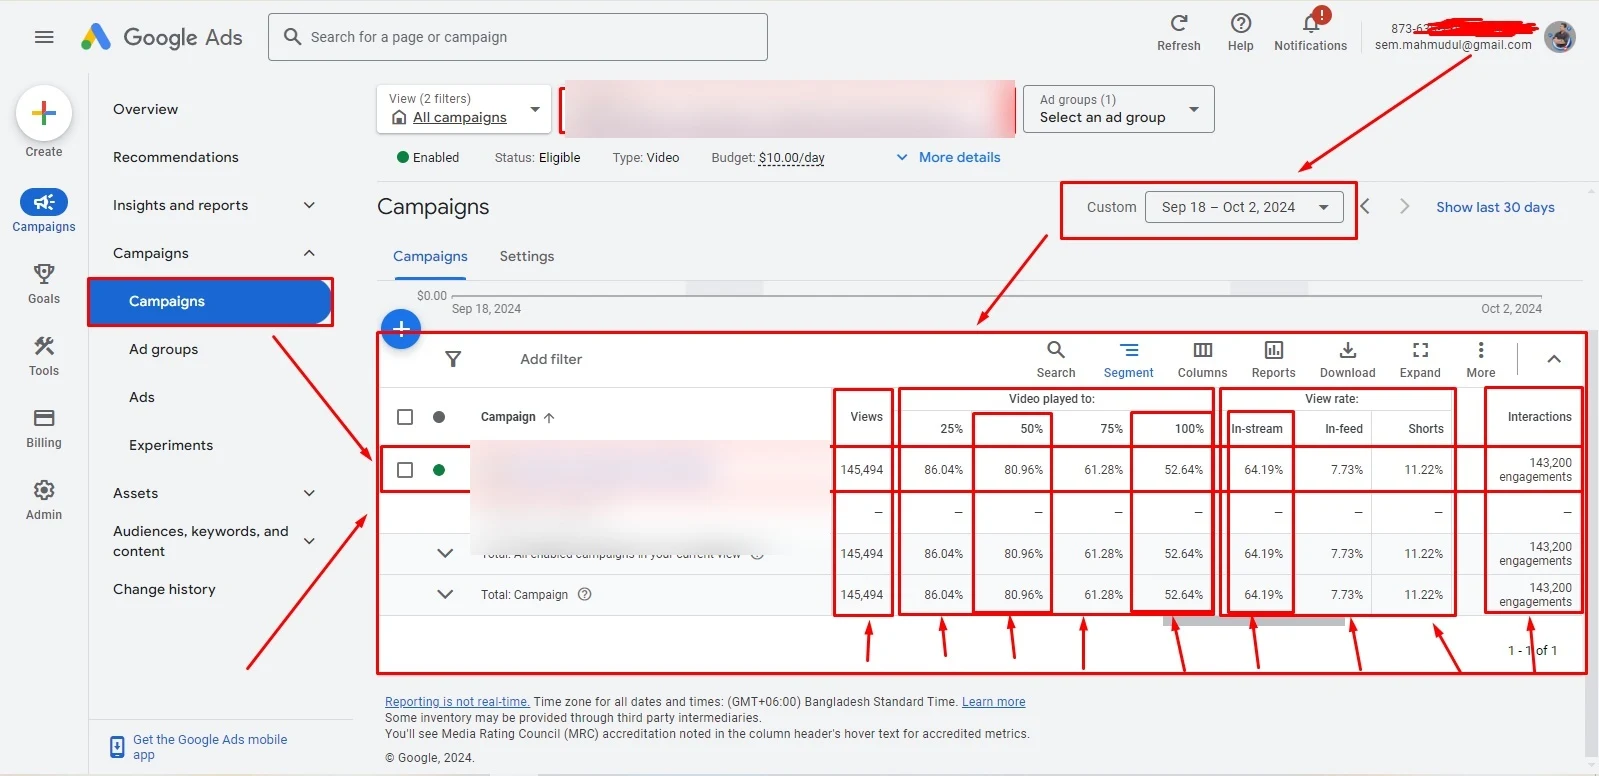
Task: Click Total: Campaign help question icon
Action: pos(585,594)
